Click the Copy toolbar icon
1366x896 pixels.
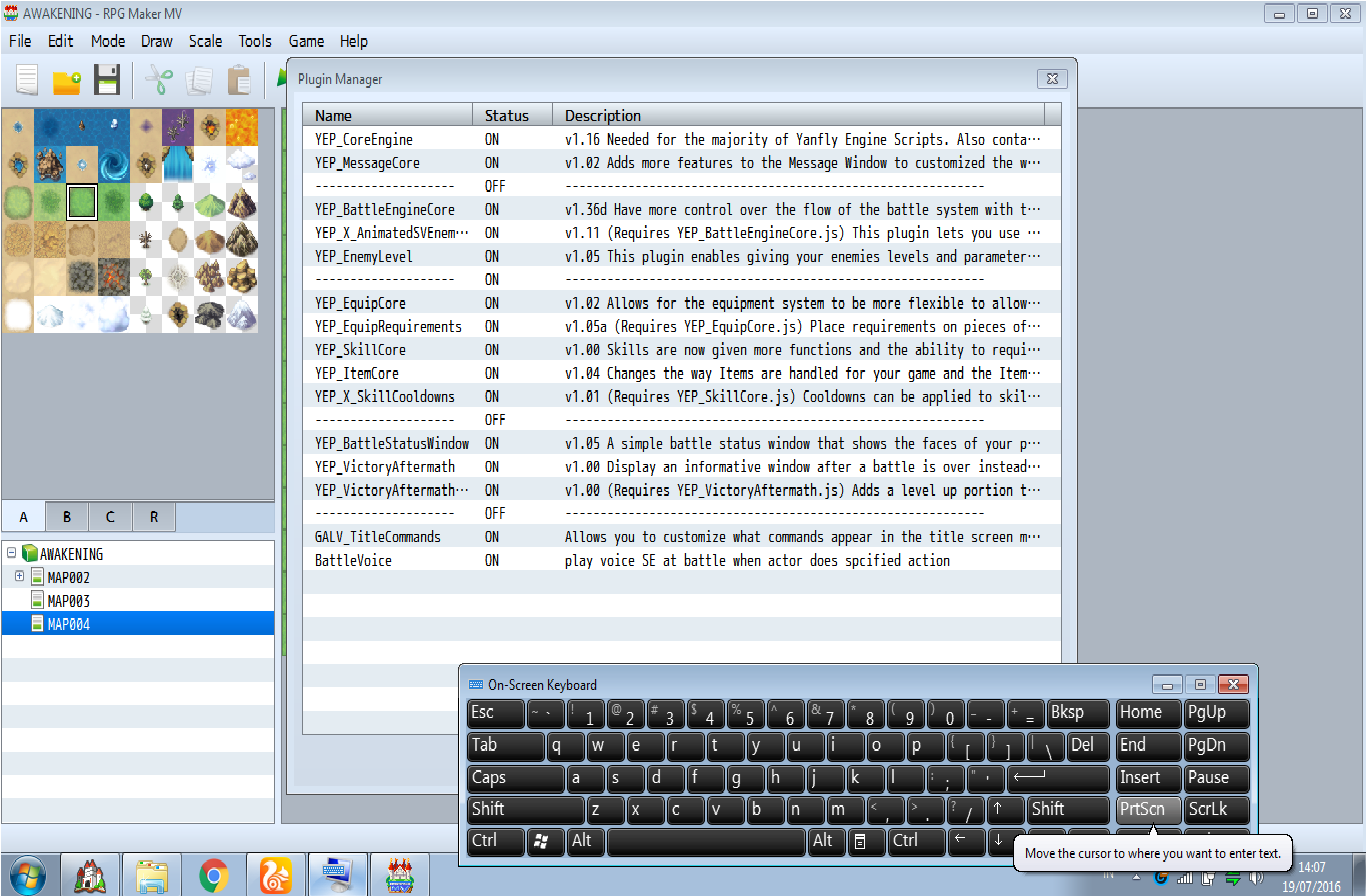[x=199, y=80]
